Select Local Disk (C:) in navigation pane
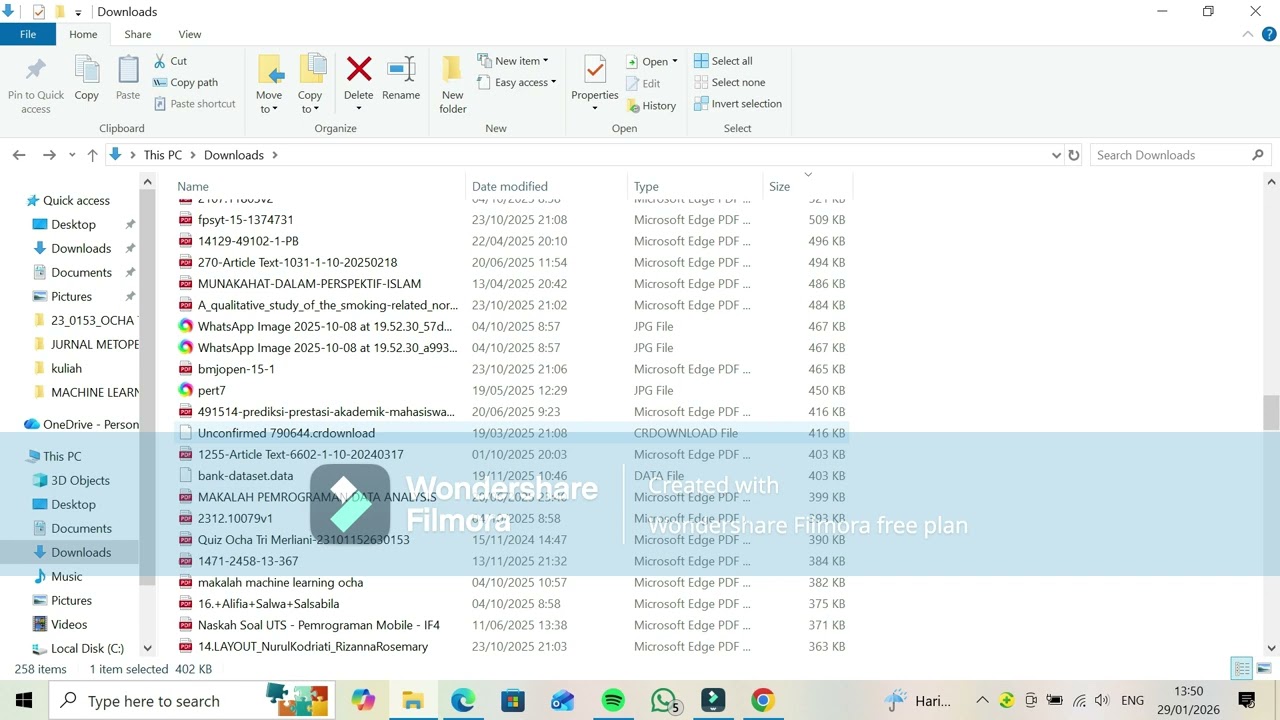This screenshot has height=720, width=1280. [x=87, y=648]
